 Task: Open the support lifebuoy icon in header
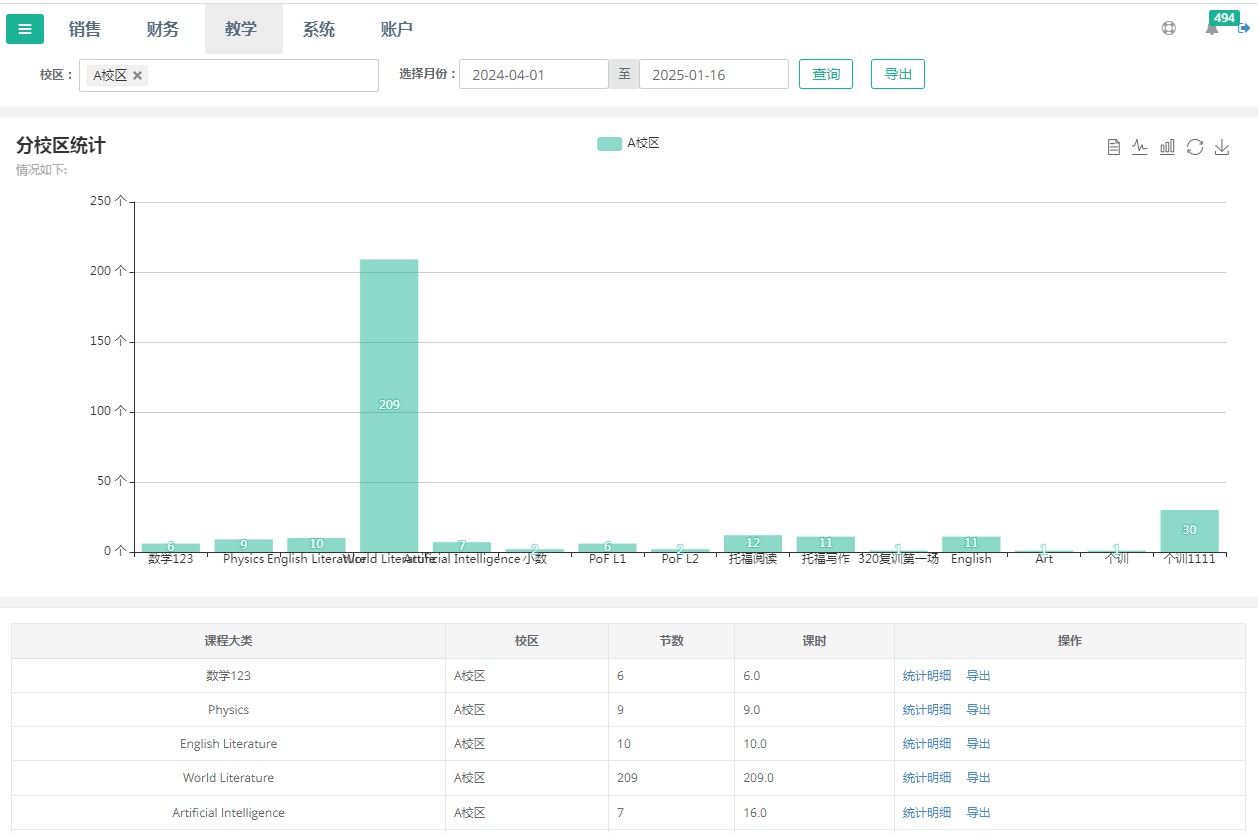click(1168, 29)
